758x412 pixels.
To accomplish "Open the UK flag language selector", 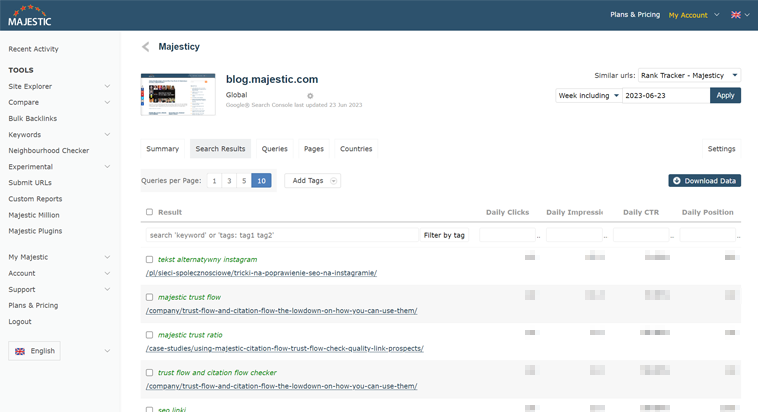I will pyautogui.click(x=739, y=15).
